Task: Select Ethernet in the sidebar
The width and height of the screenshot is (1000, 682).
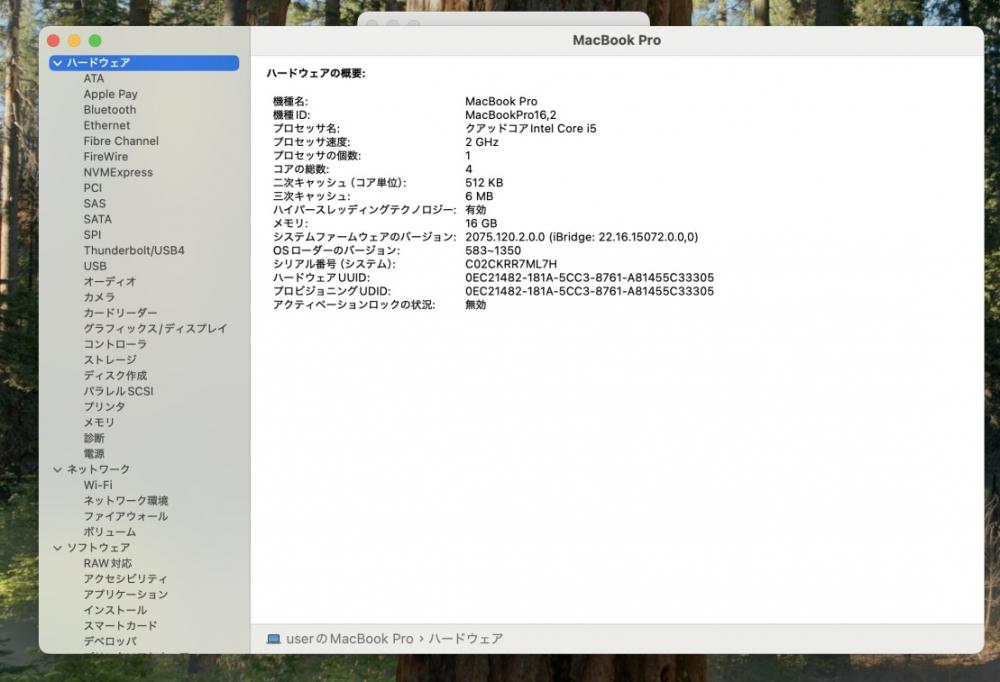Action: click(x=107, y=125)
